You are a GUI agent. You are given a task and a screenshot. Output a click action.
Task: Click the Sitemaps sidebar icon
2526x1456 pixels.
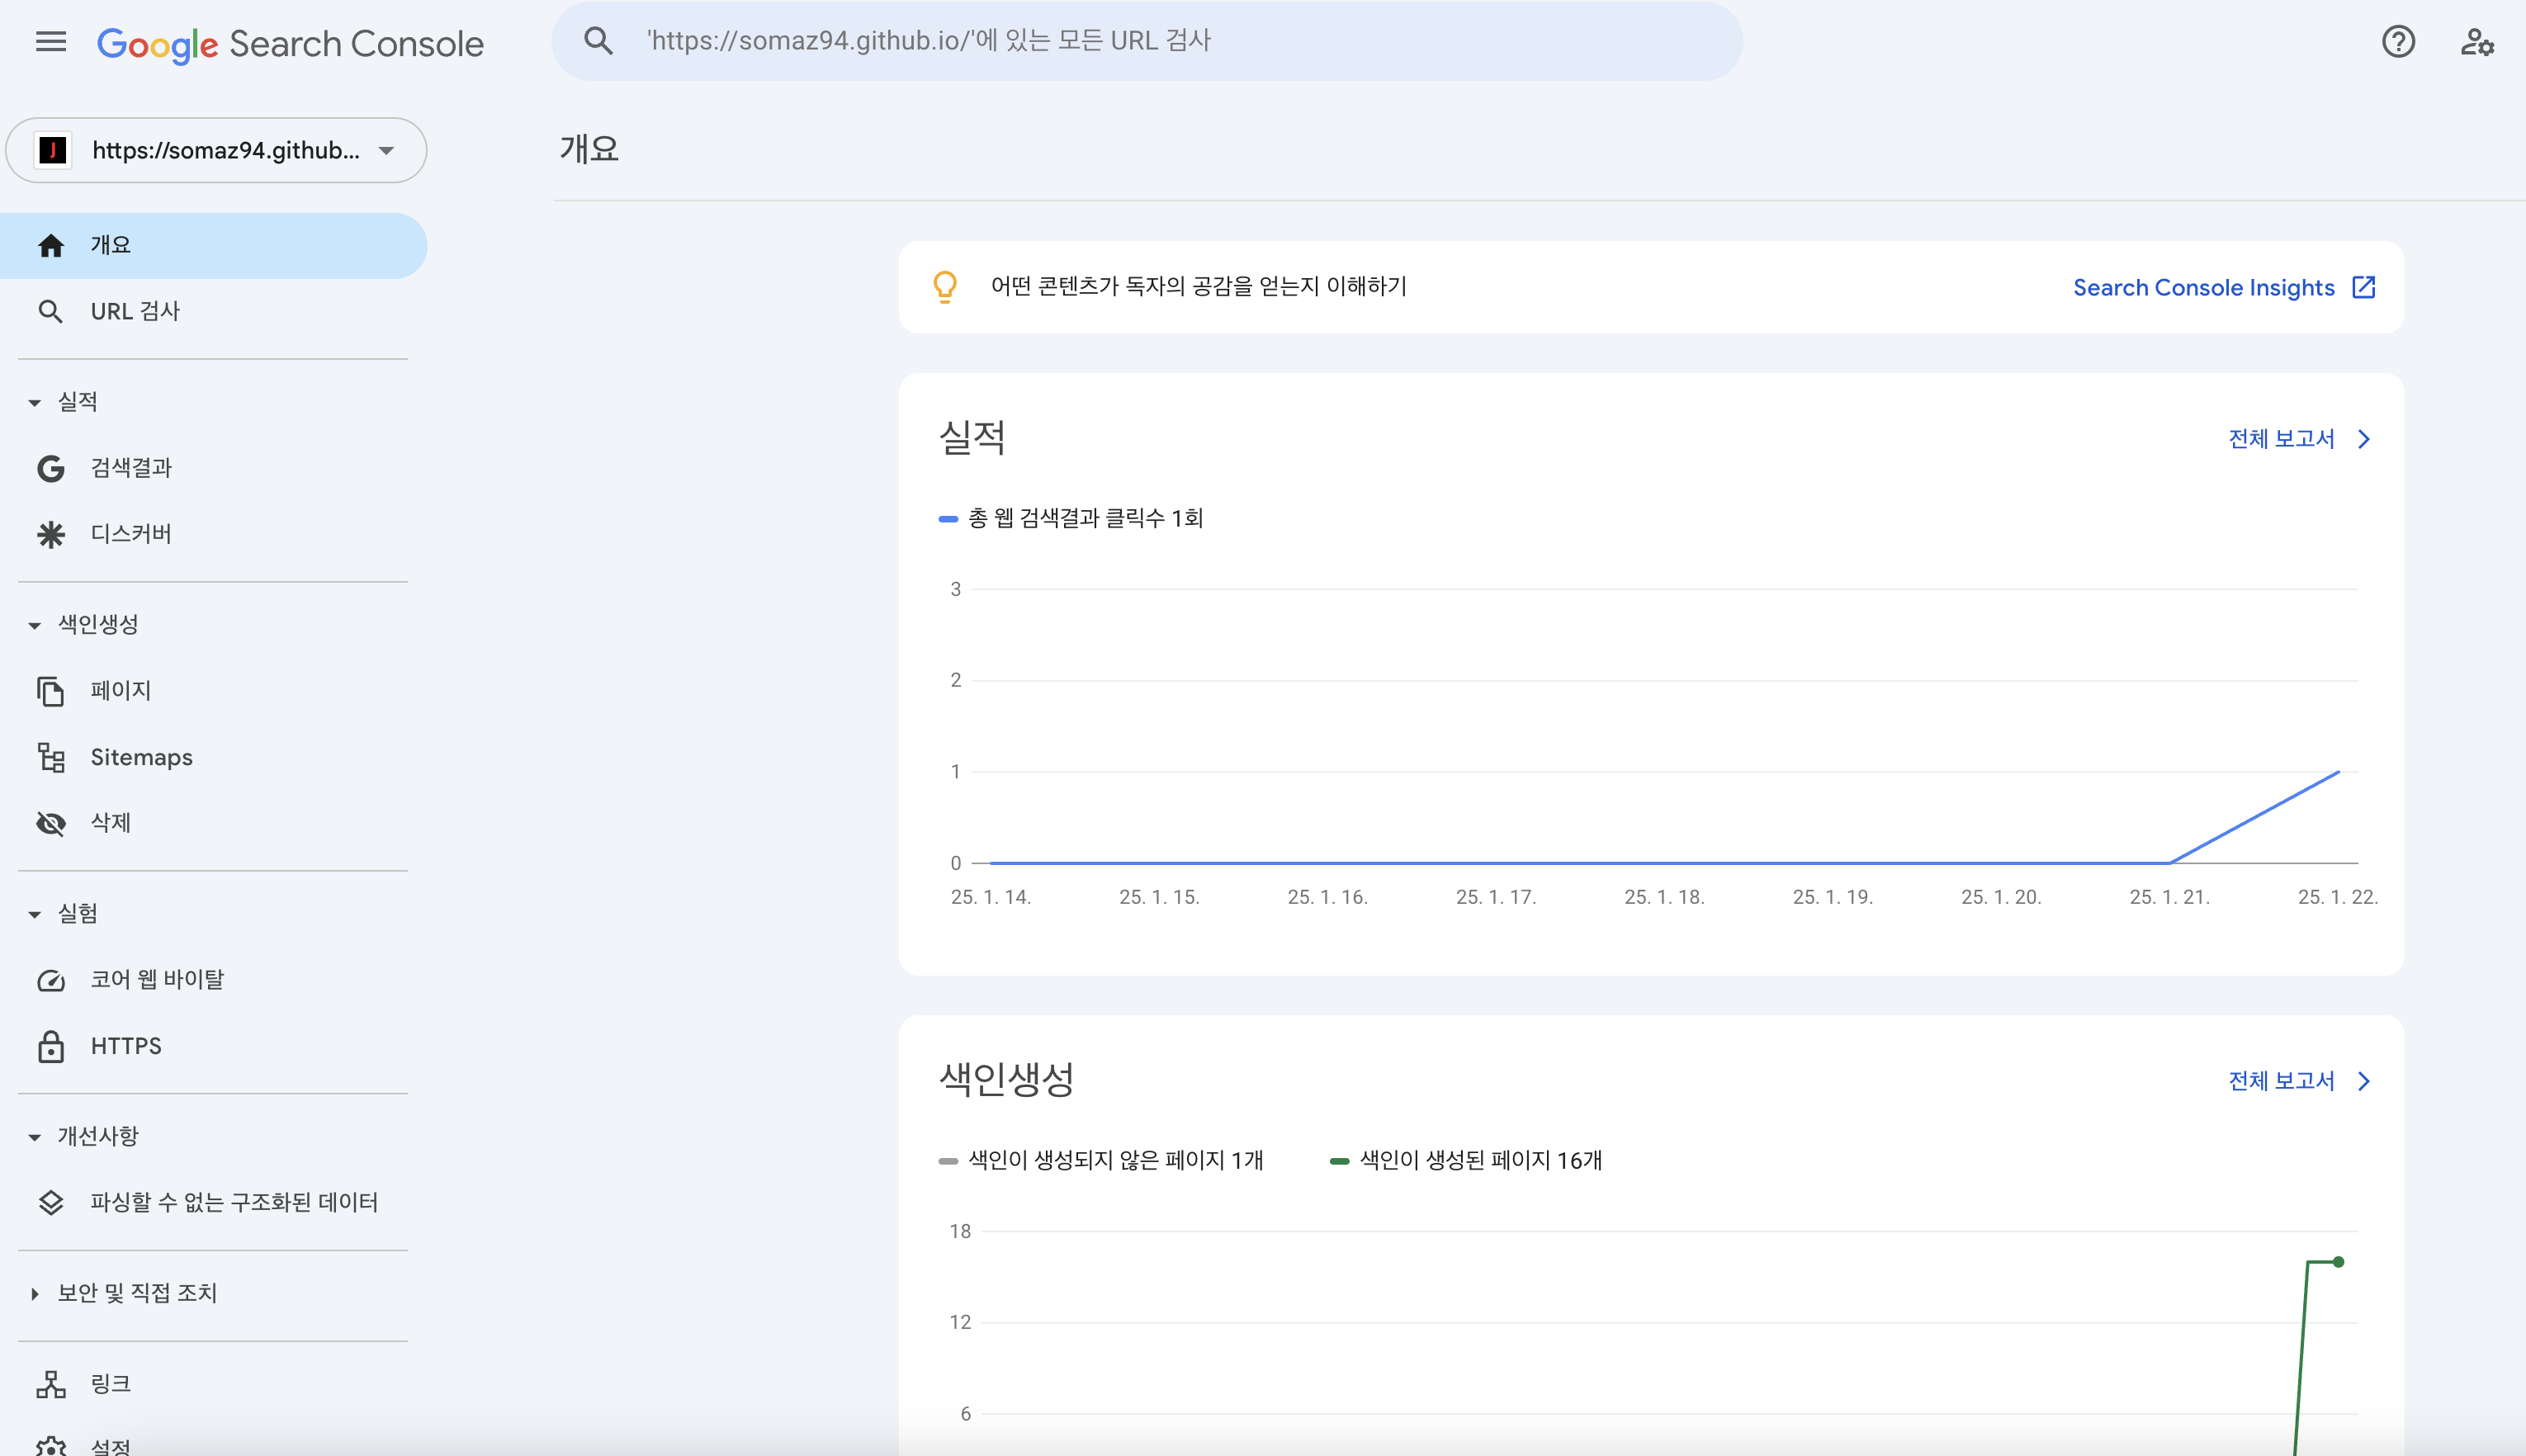pyautogui.click(x=51, y=757)
